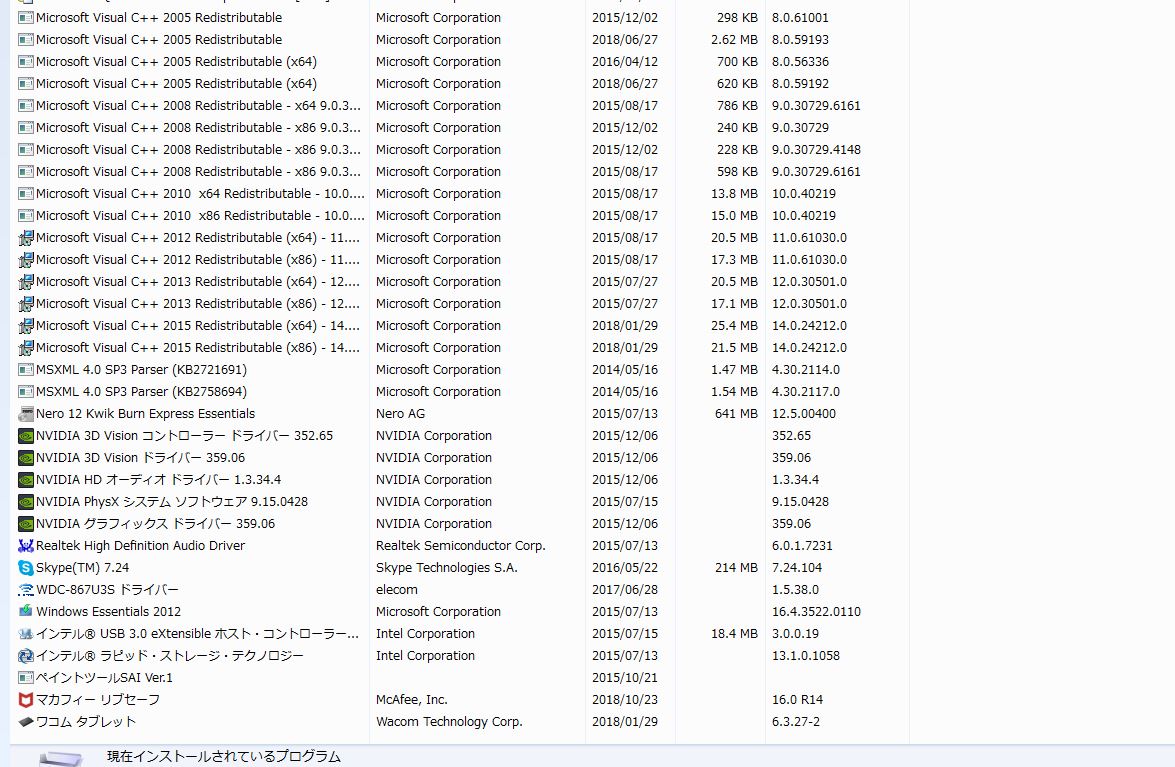Click the NVIDIA グラフィックス ドライバー icon
This screenshot has width=1175, height=767.
tap(25, 524)
